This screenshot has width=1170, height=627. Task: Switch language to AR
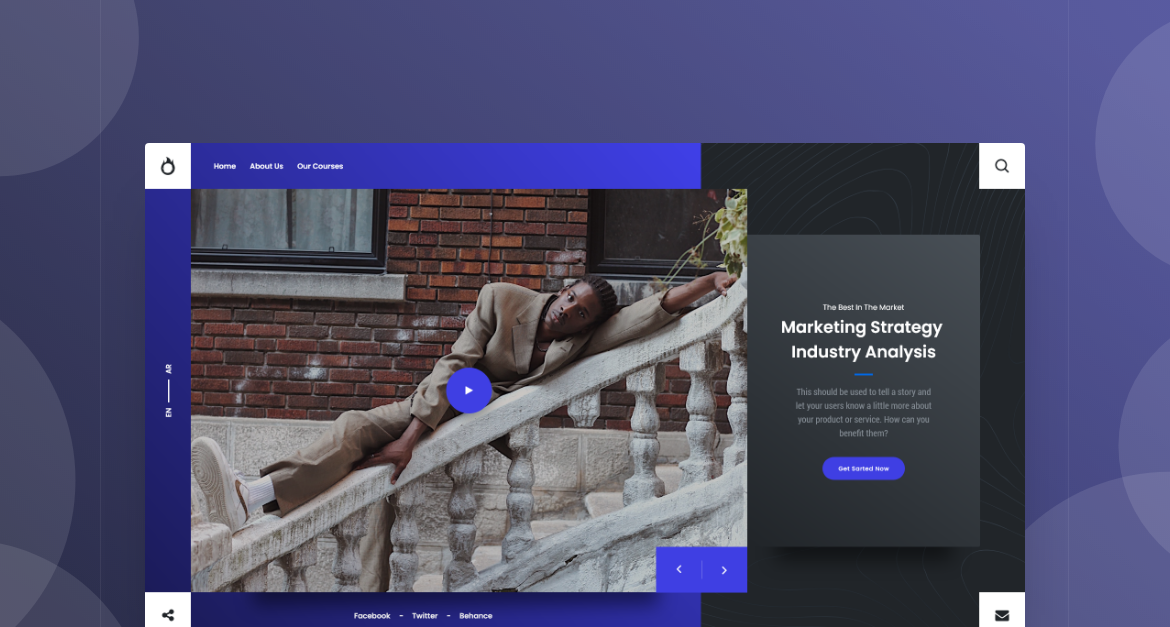(168, 369)
